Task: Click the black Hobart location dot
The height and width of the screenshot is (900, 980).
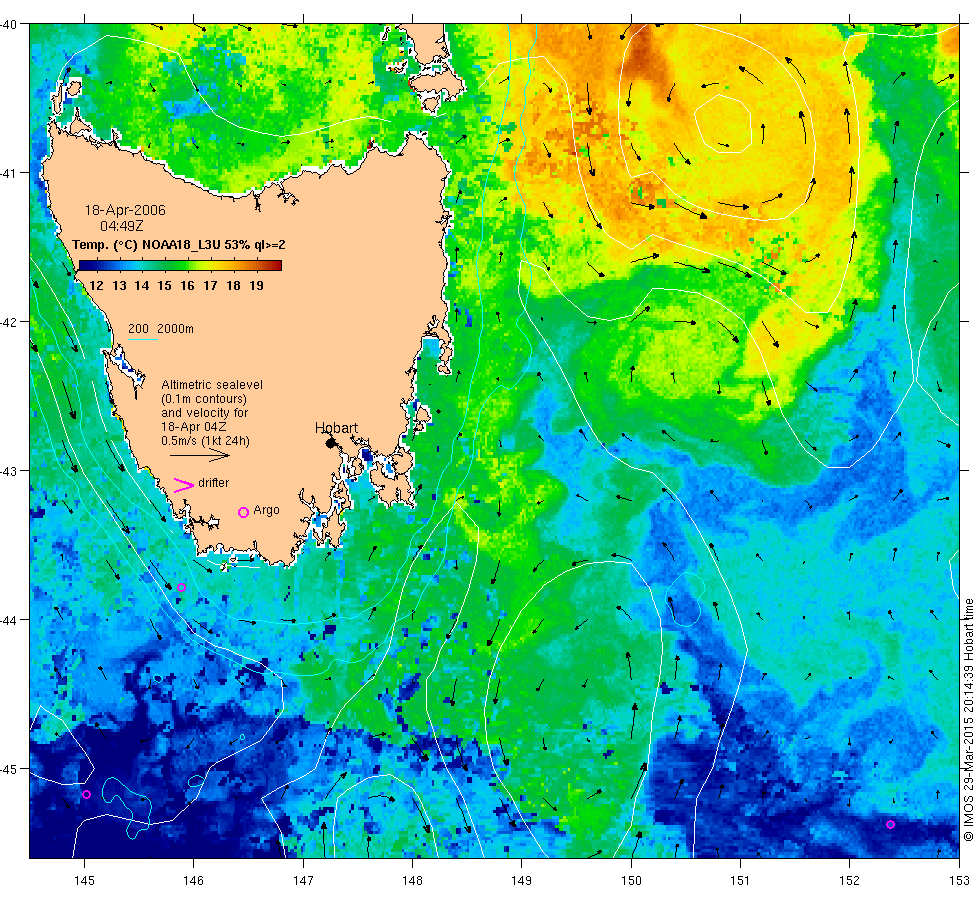Action: [331, 443]
